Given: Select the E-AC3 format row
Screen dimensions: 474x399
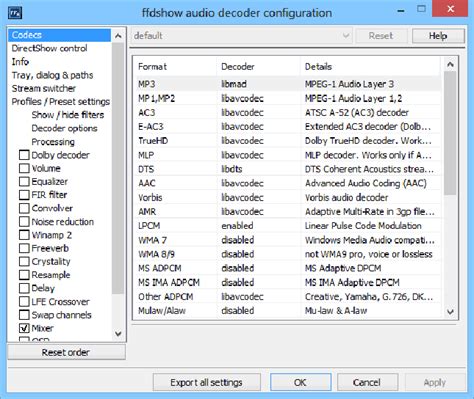Looking at the screenshot, I should pyautogui.click(x=288, y=127).
